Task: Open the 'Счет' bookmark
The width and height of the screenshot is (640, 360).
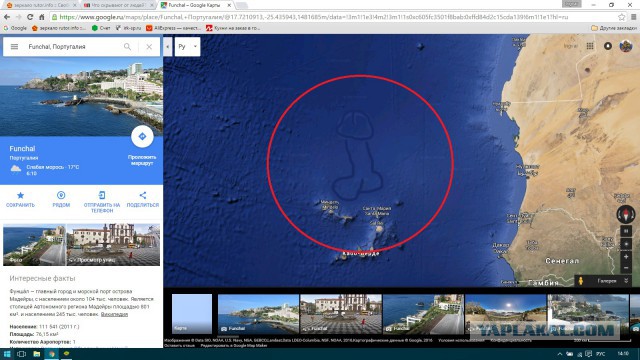Action: coord(101,28)
